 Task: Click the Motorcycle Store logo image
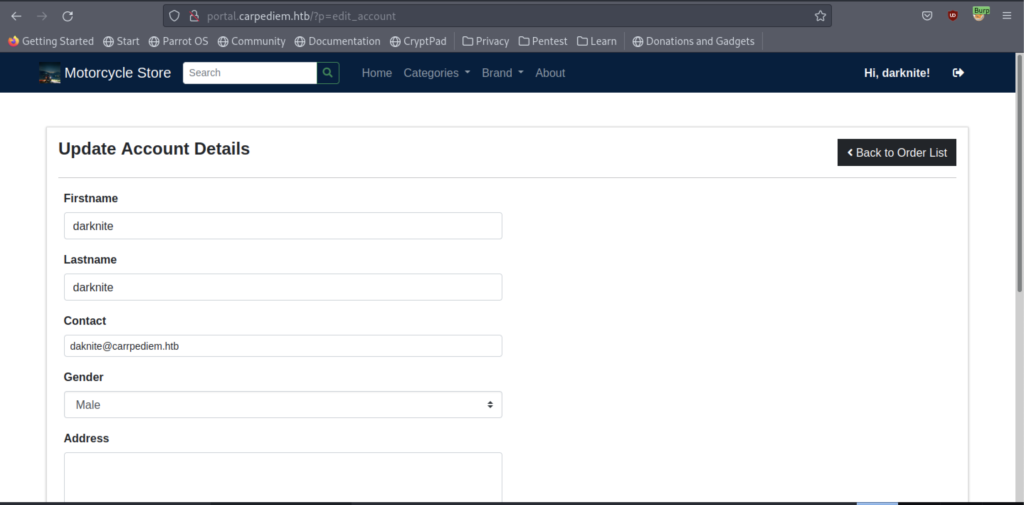coord(49,73)
